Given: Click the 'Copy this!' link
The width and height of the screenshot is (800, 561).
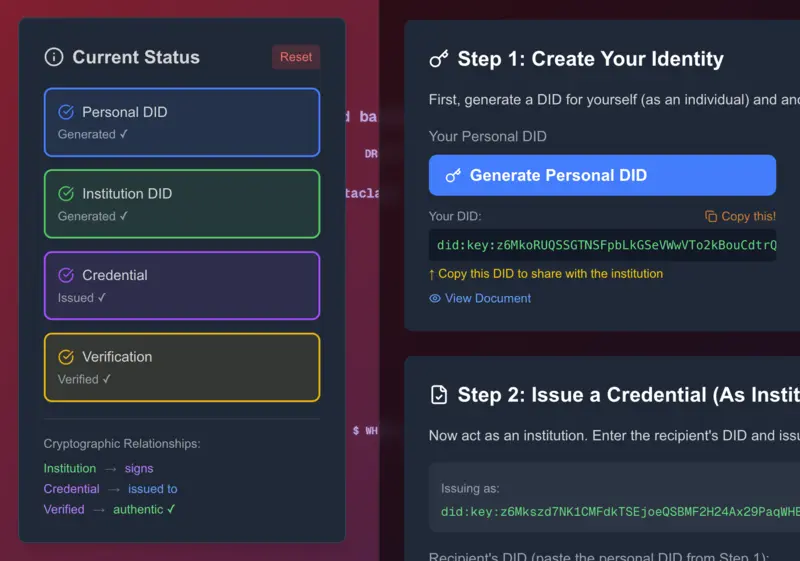Looking at the screenshot, I should (x=748, y=216).
